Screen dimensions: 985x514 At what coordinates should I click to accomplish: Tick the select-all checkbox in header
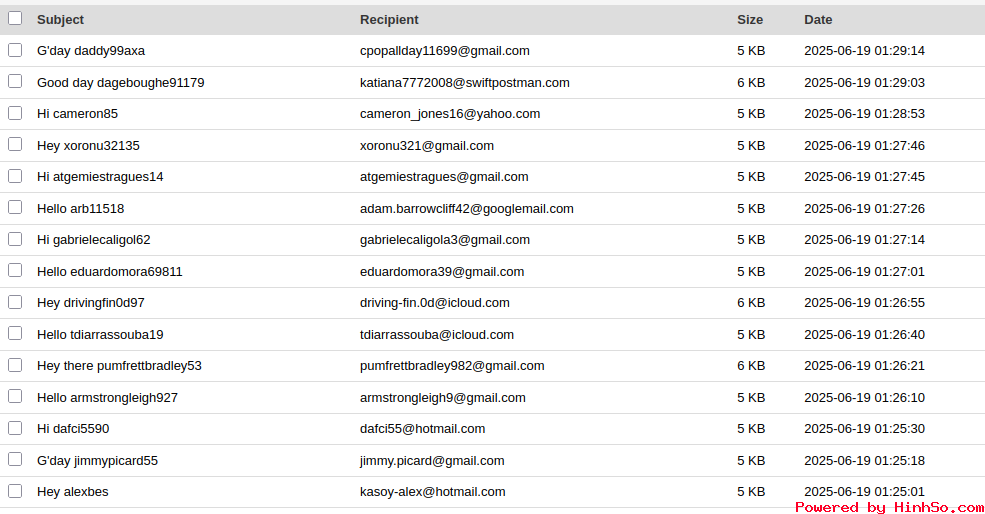coord(15,18)
